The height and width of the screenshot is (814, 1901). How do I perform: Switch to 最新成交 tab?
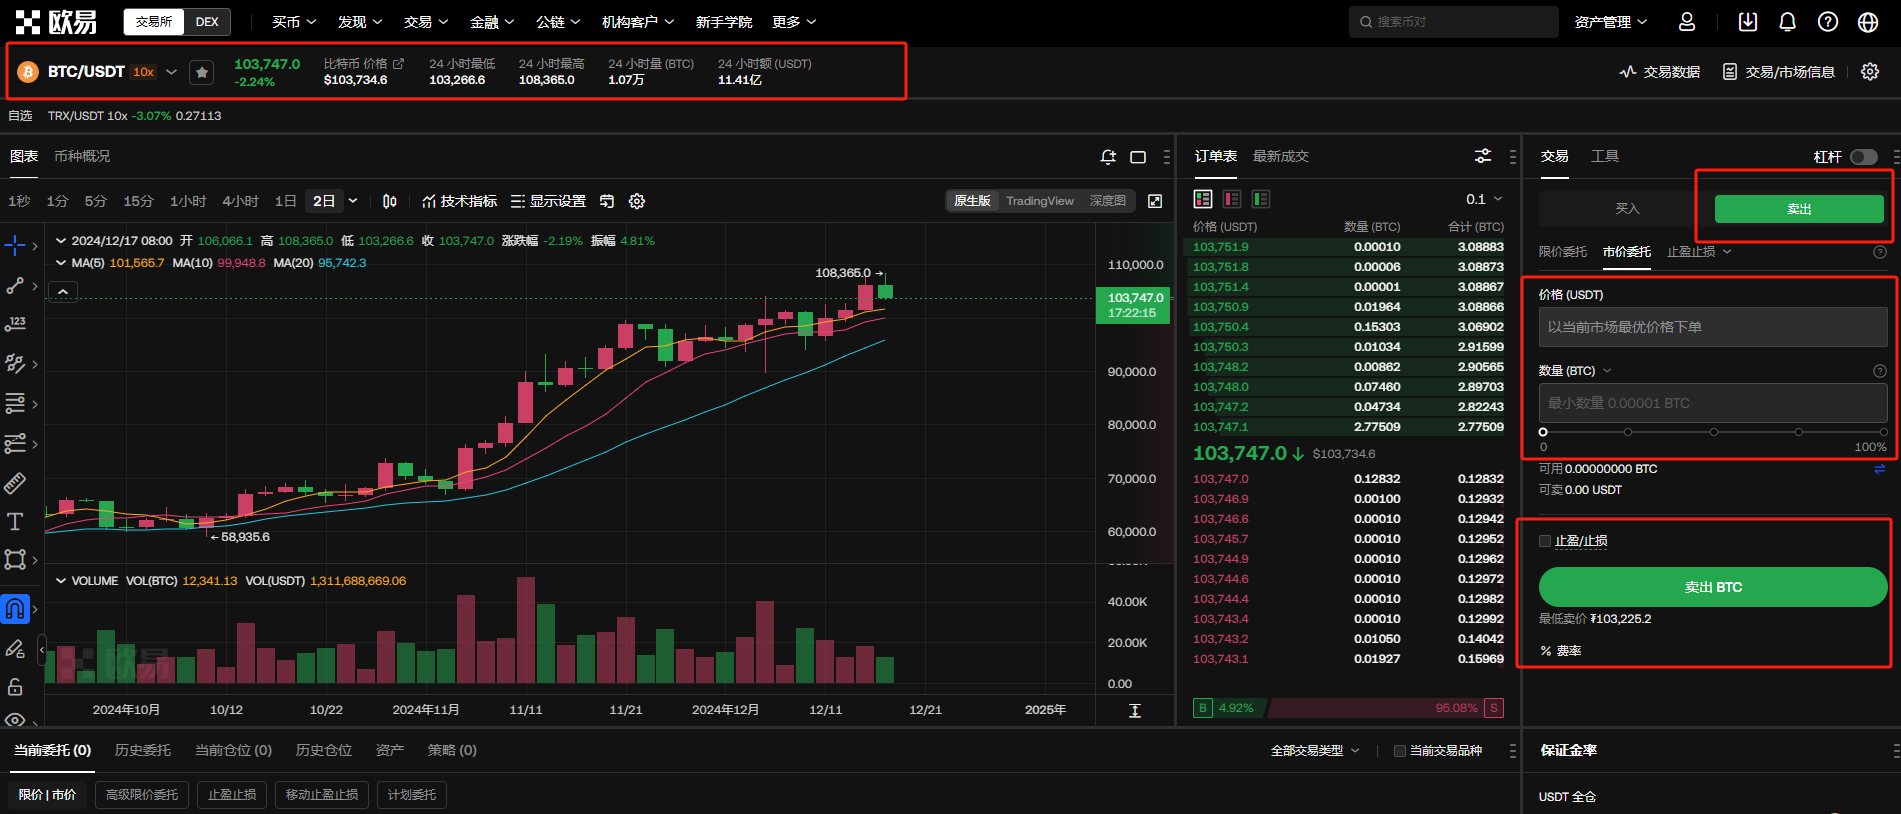point(1281,157)
